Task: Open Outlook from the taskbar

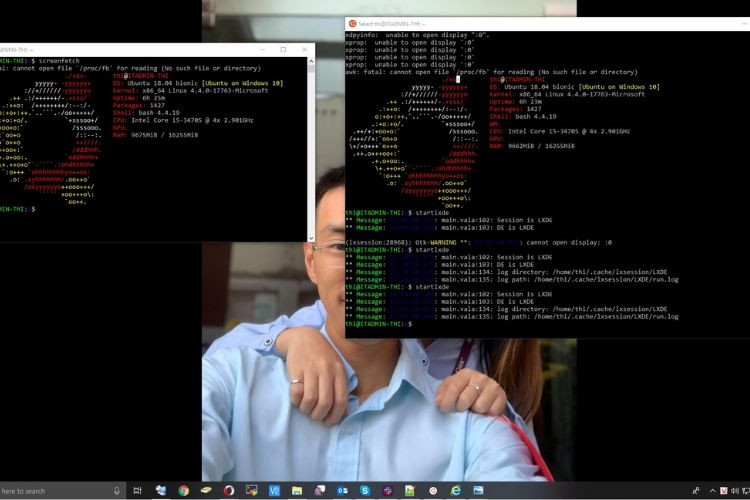Action: pyautogui.click(x=342, y=490)
